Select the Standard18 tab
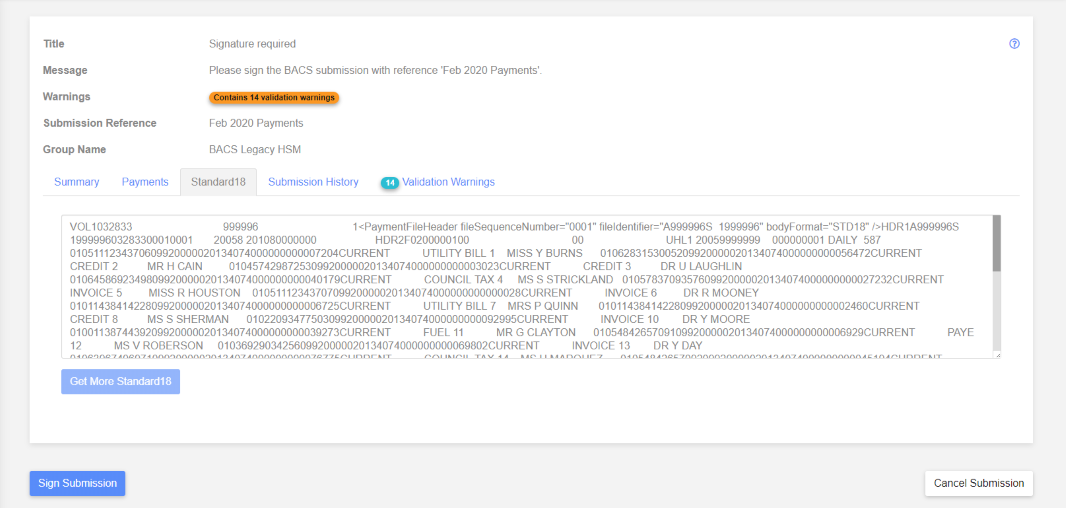The height and width of the screenshot is (508, 1066). [218, 182]
